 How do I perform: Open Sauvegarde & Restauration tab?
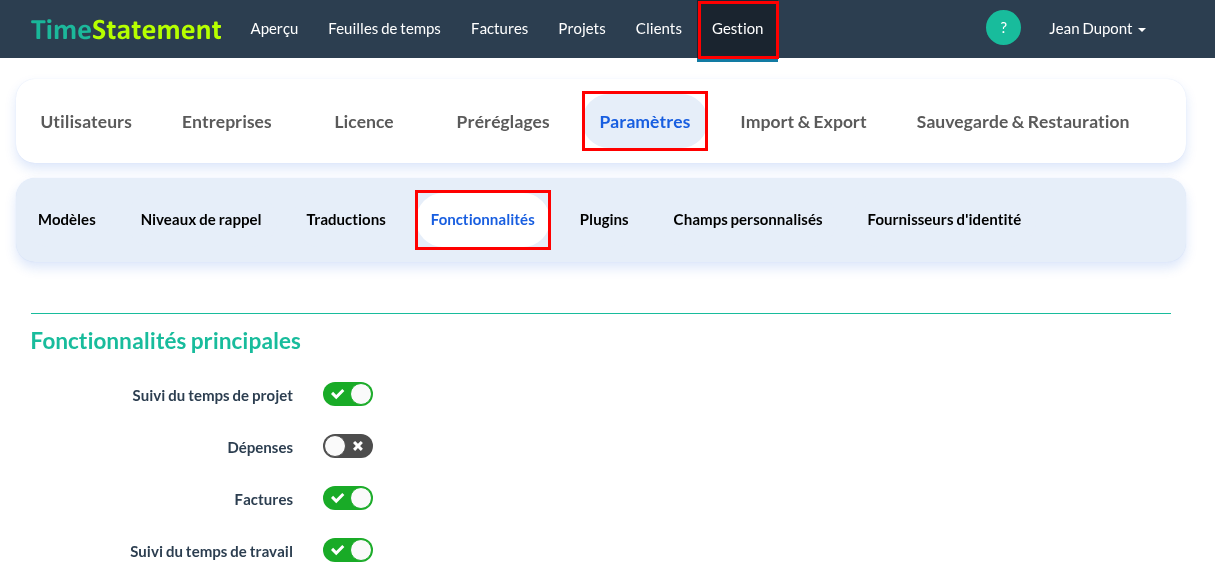(x=1023, y=122)
